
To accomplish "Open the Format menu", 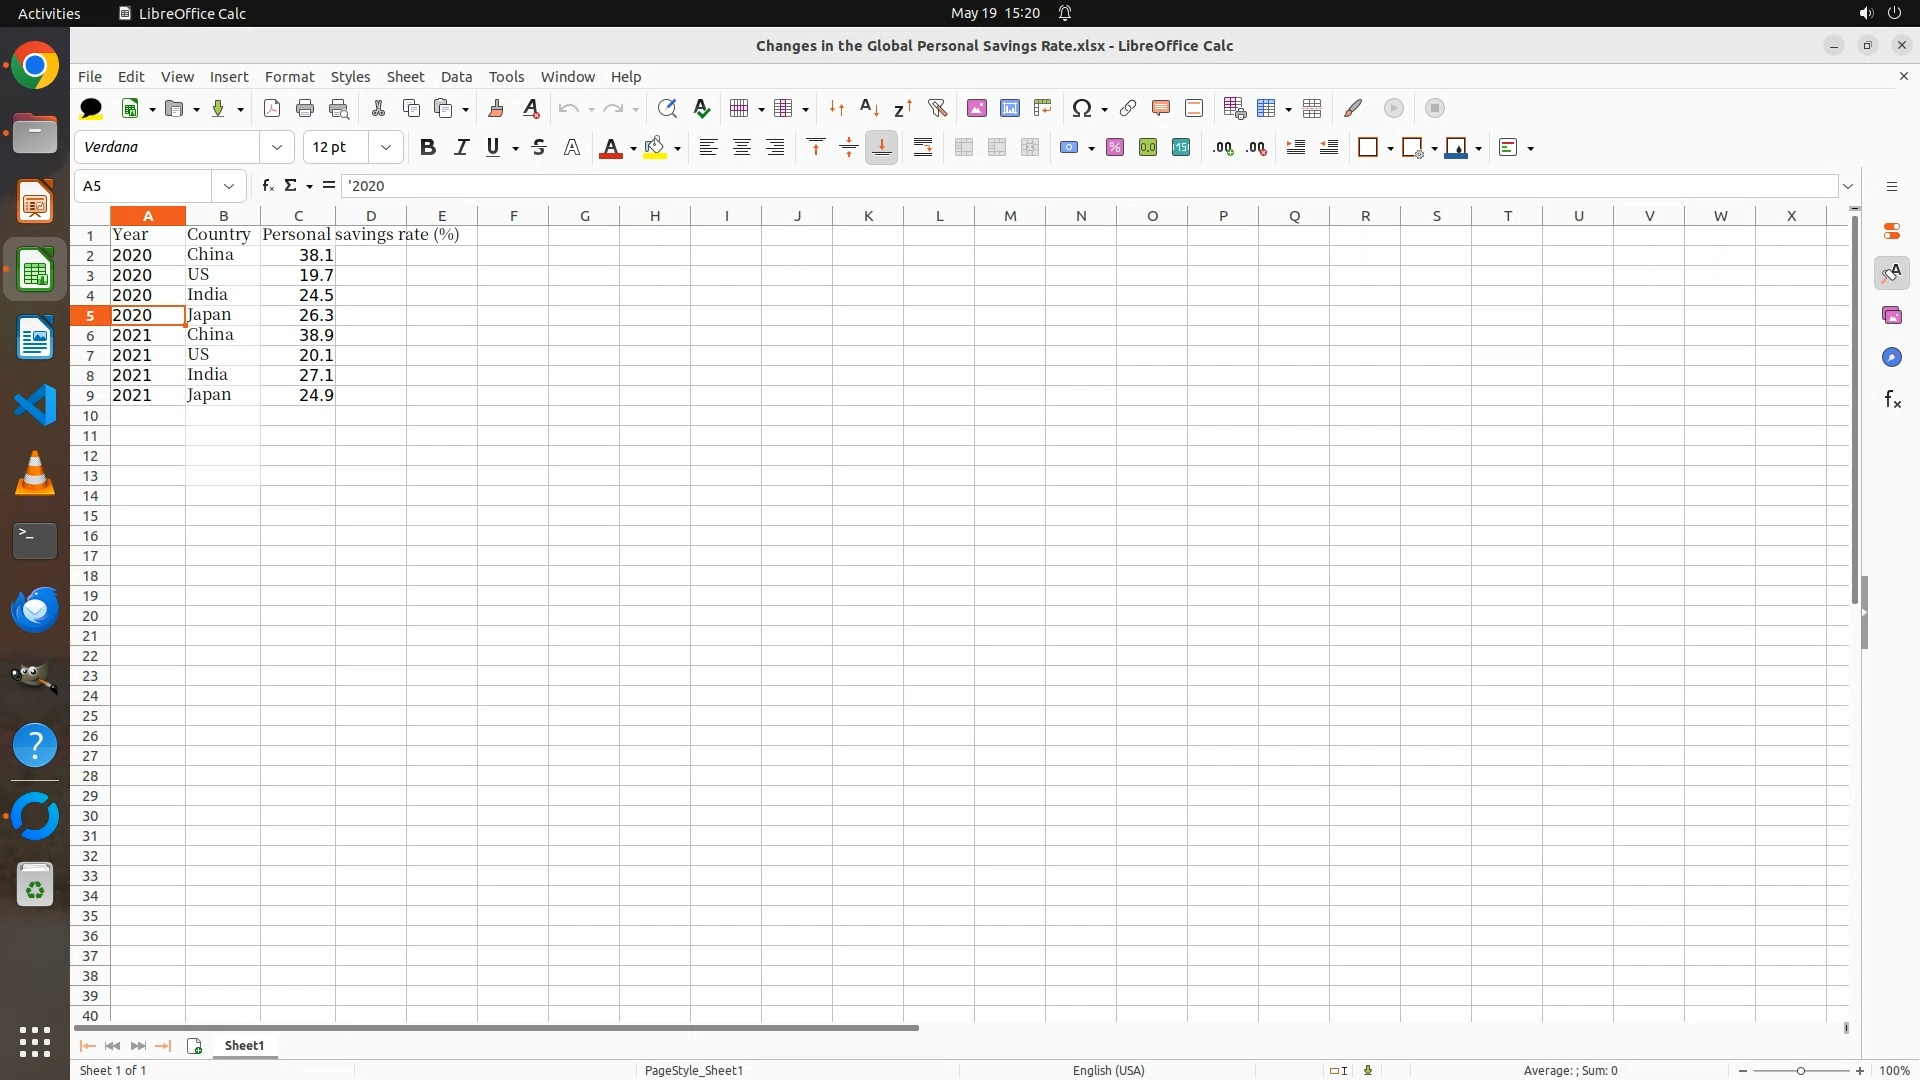I will point(289,77).
